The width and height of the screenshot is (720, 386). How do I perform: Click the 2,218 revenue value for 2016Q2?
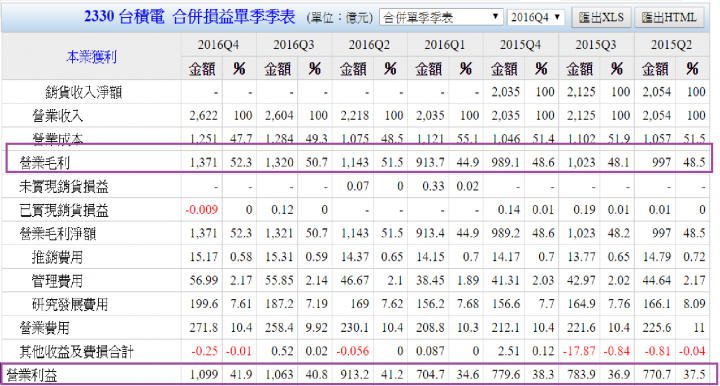click(x=354, y=115)
